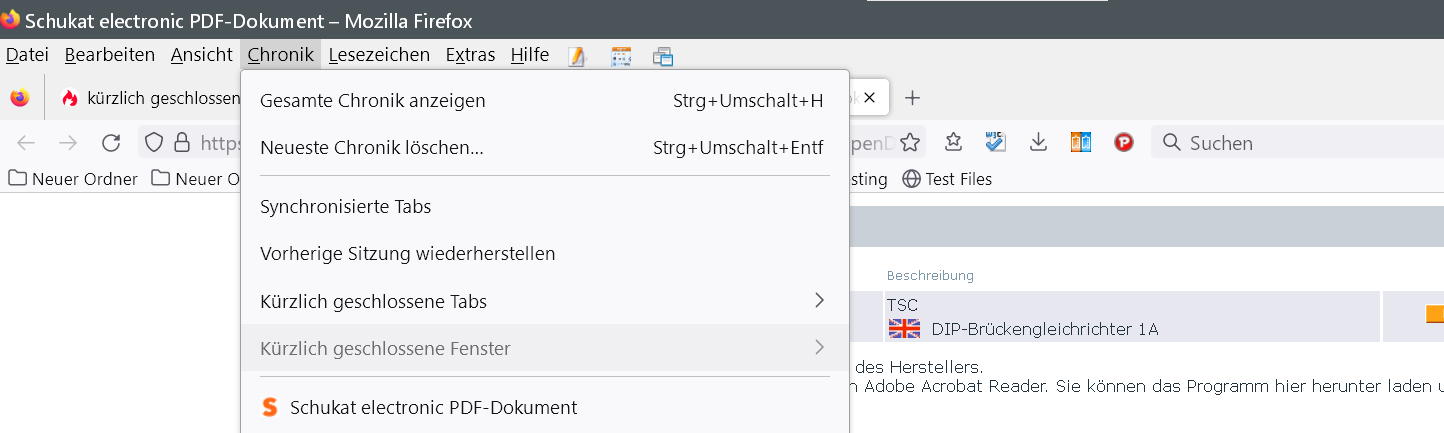
Task: Click the padlock site security icon
Action: coord(181,143)
